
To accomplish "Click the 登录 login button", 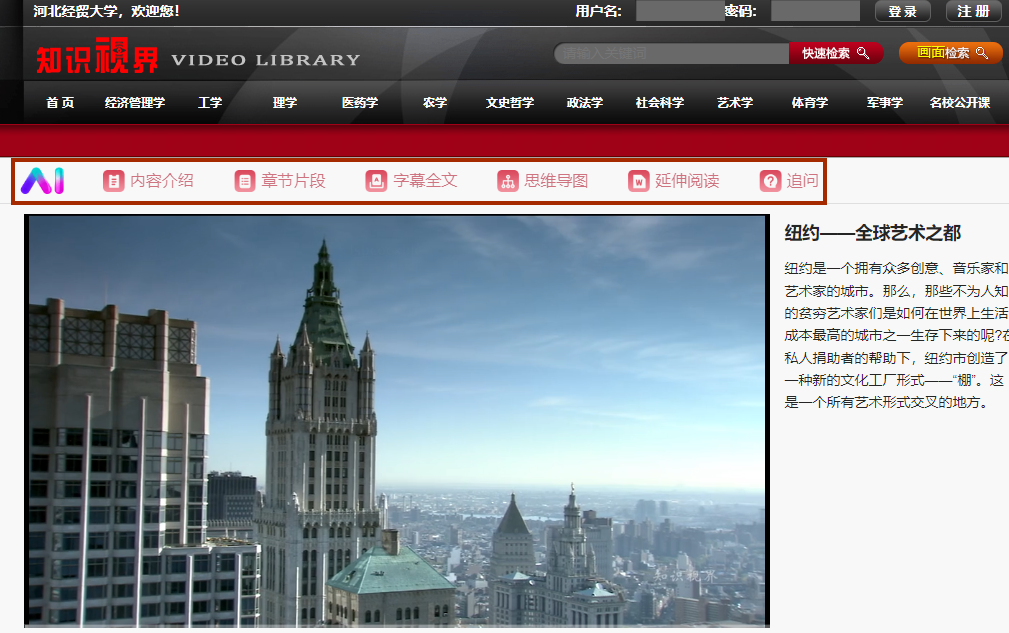I will coord(902,11).
